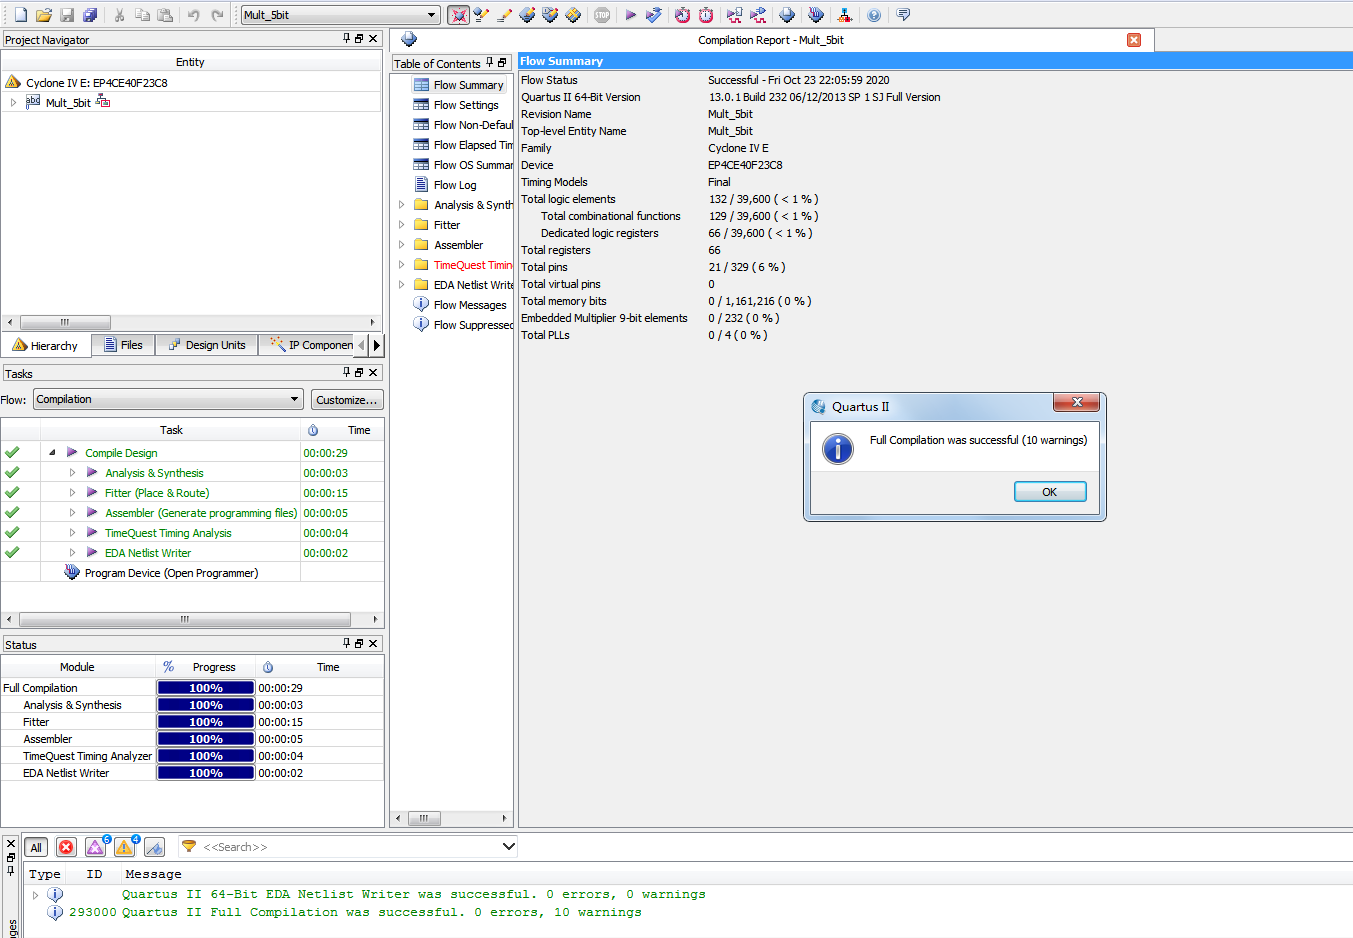Open the Mult_5bit revision dropdown
The height and width of the screenshot is (938, 1353).
click(x=432, y=15)
